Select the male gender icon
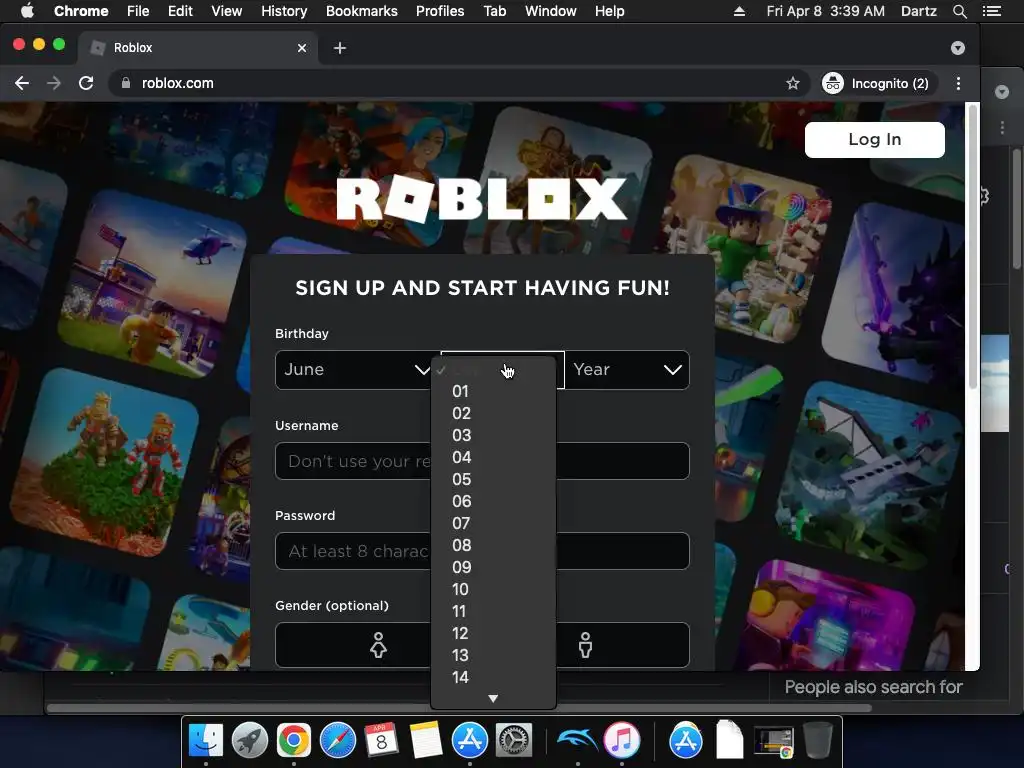Image resolution: width=1024 pixels, height=768 pixels. coord(585,645)
